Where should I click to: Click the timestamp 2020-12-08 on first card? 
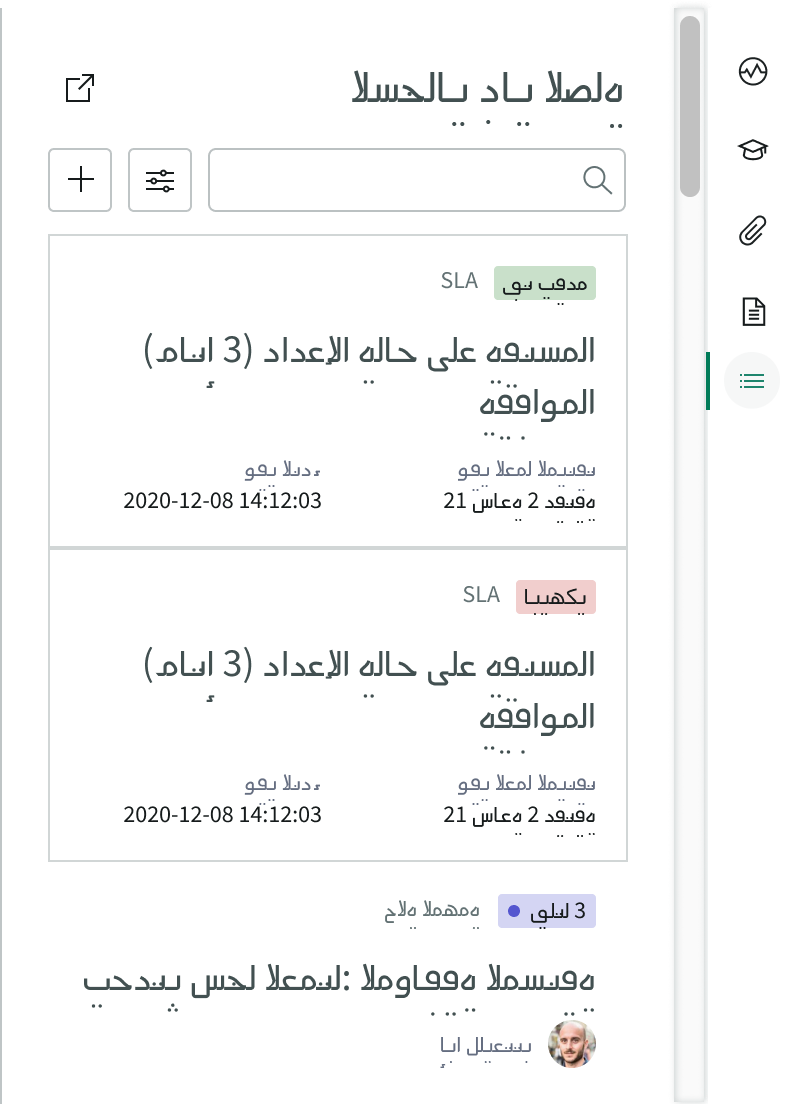coord(222,500)
